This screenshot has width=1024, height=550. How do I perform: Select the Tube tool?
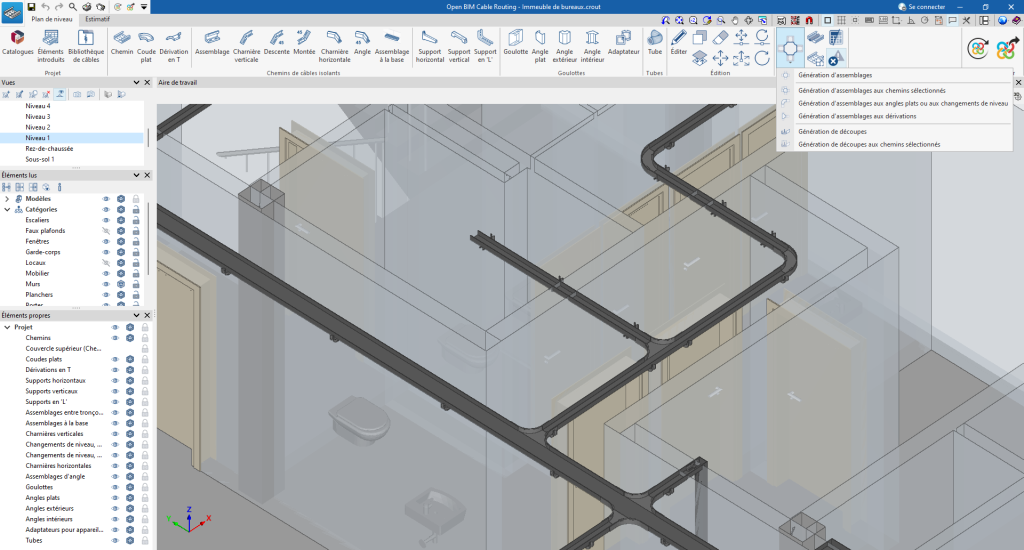click(x=654, y=44)
